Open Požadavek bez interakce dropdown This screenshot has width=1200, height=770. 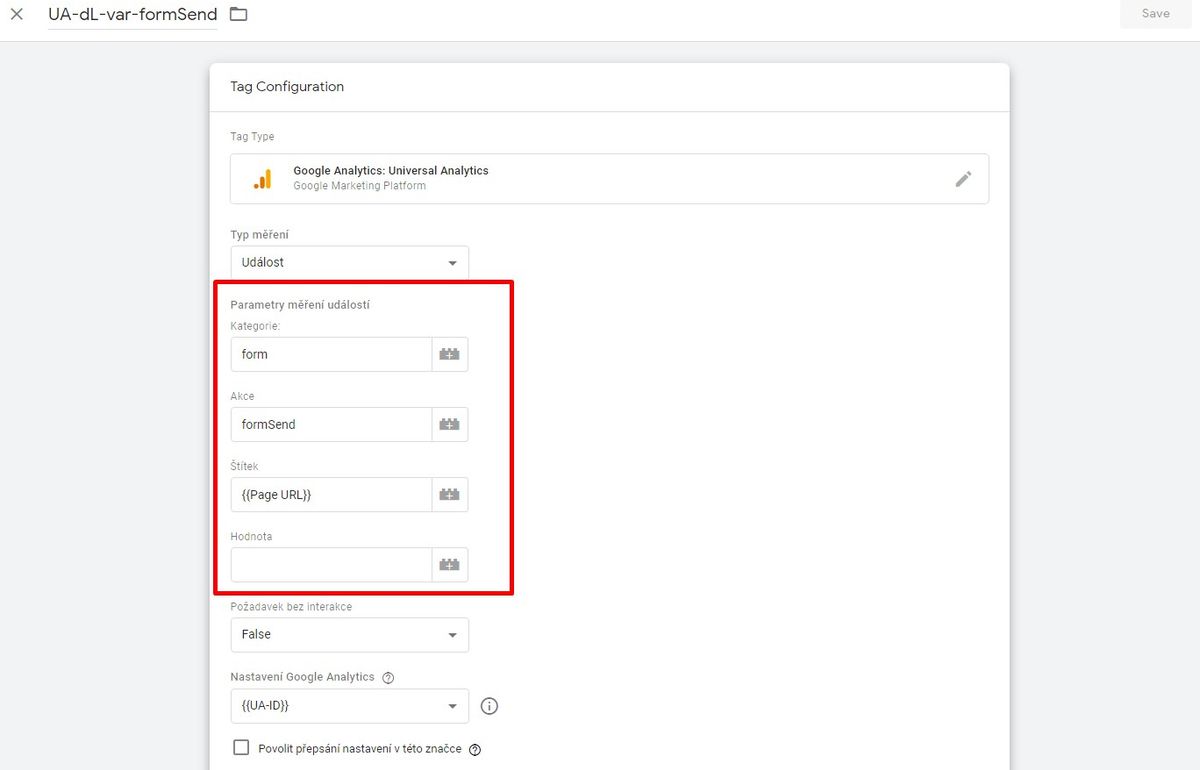coord(349,635)
